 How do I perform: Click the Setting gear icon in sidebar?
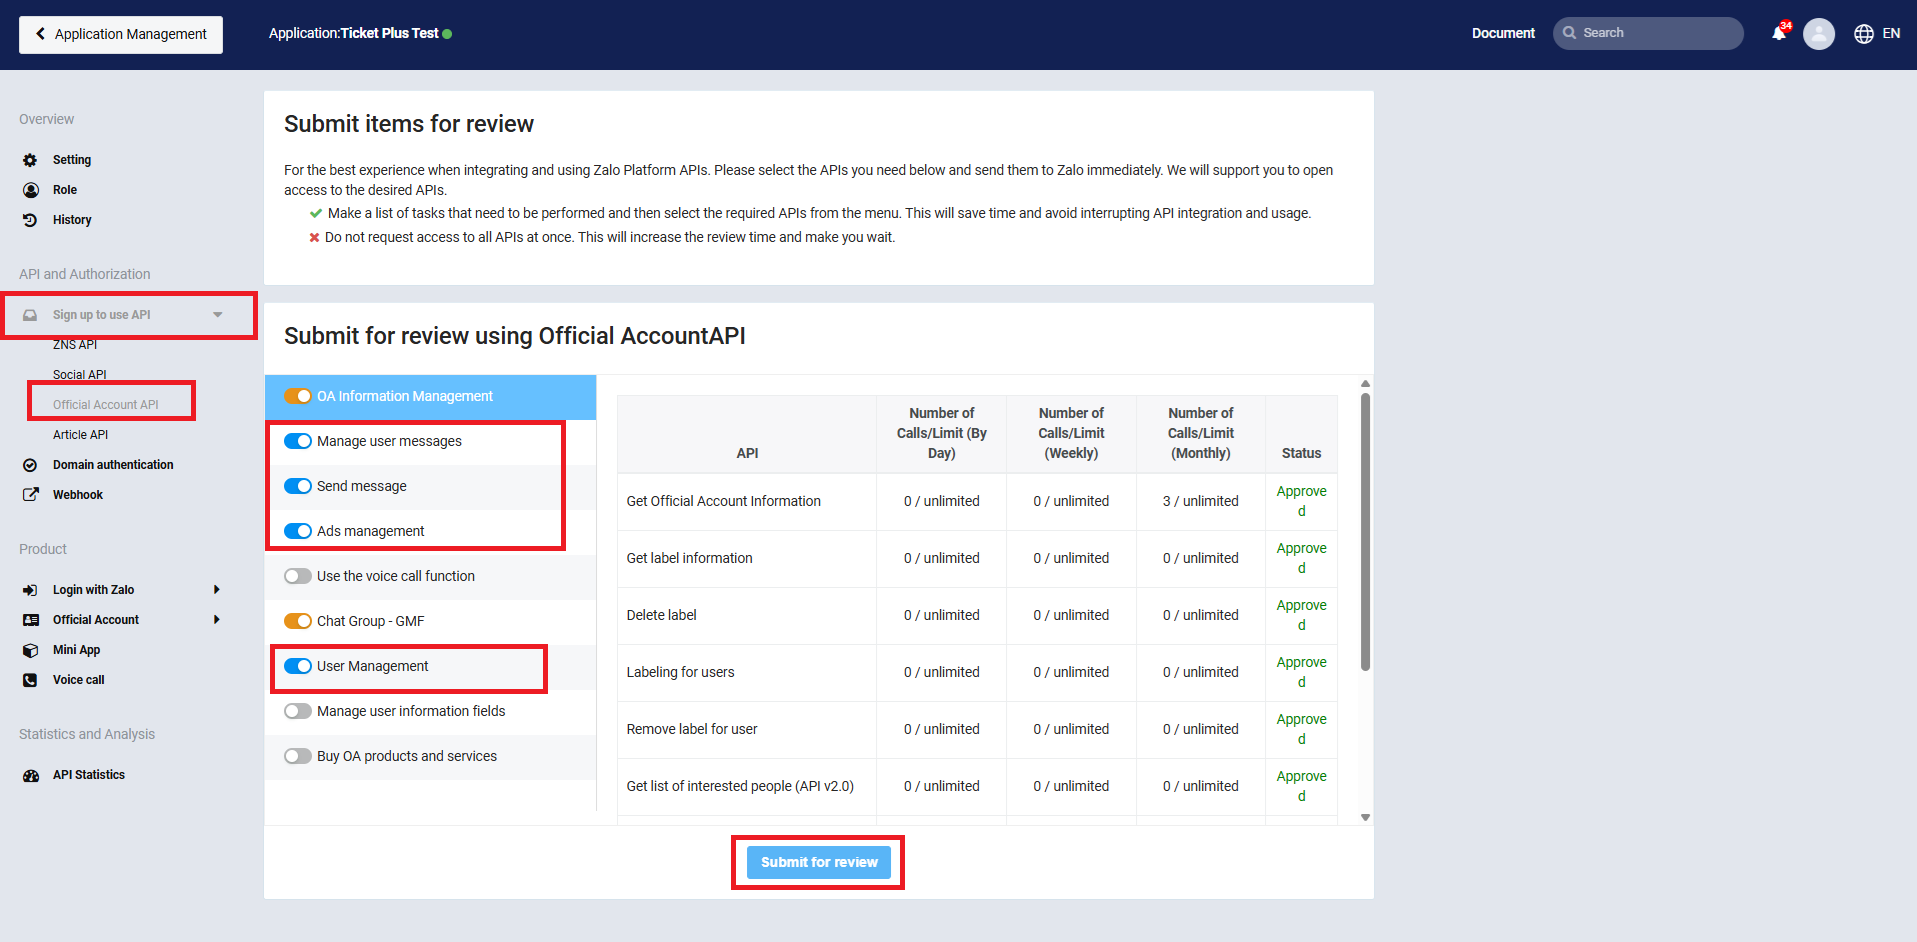click(x=30, y=160)
